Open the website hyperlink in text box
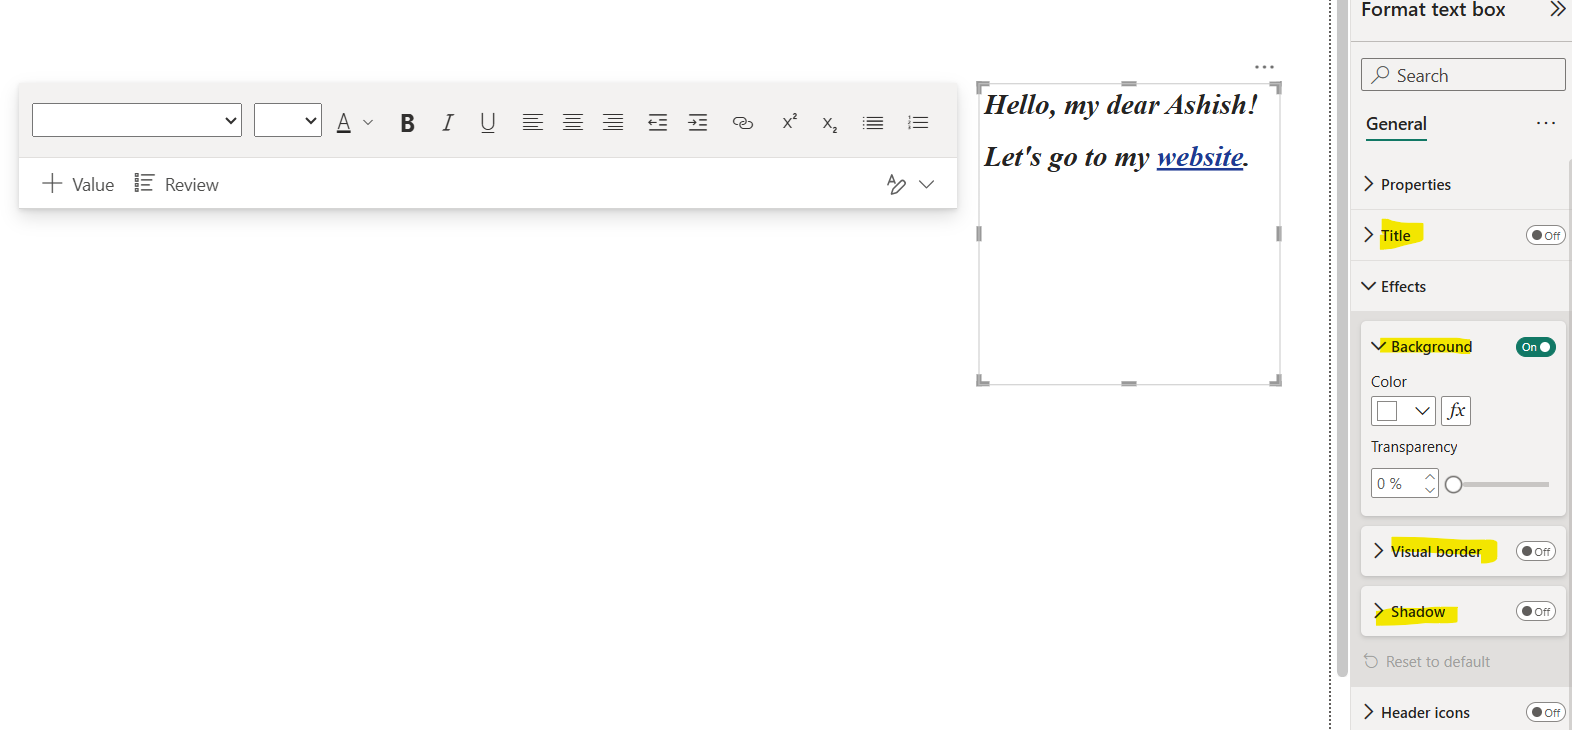1572x730 pixels. (x=1200, y=157)
